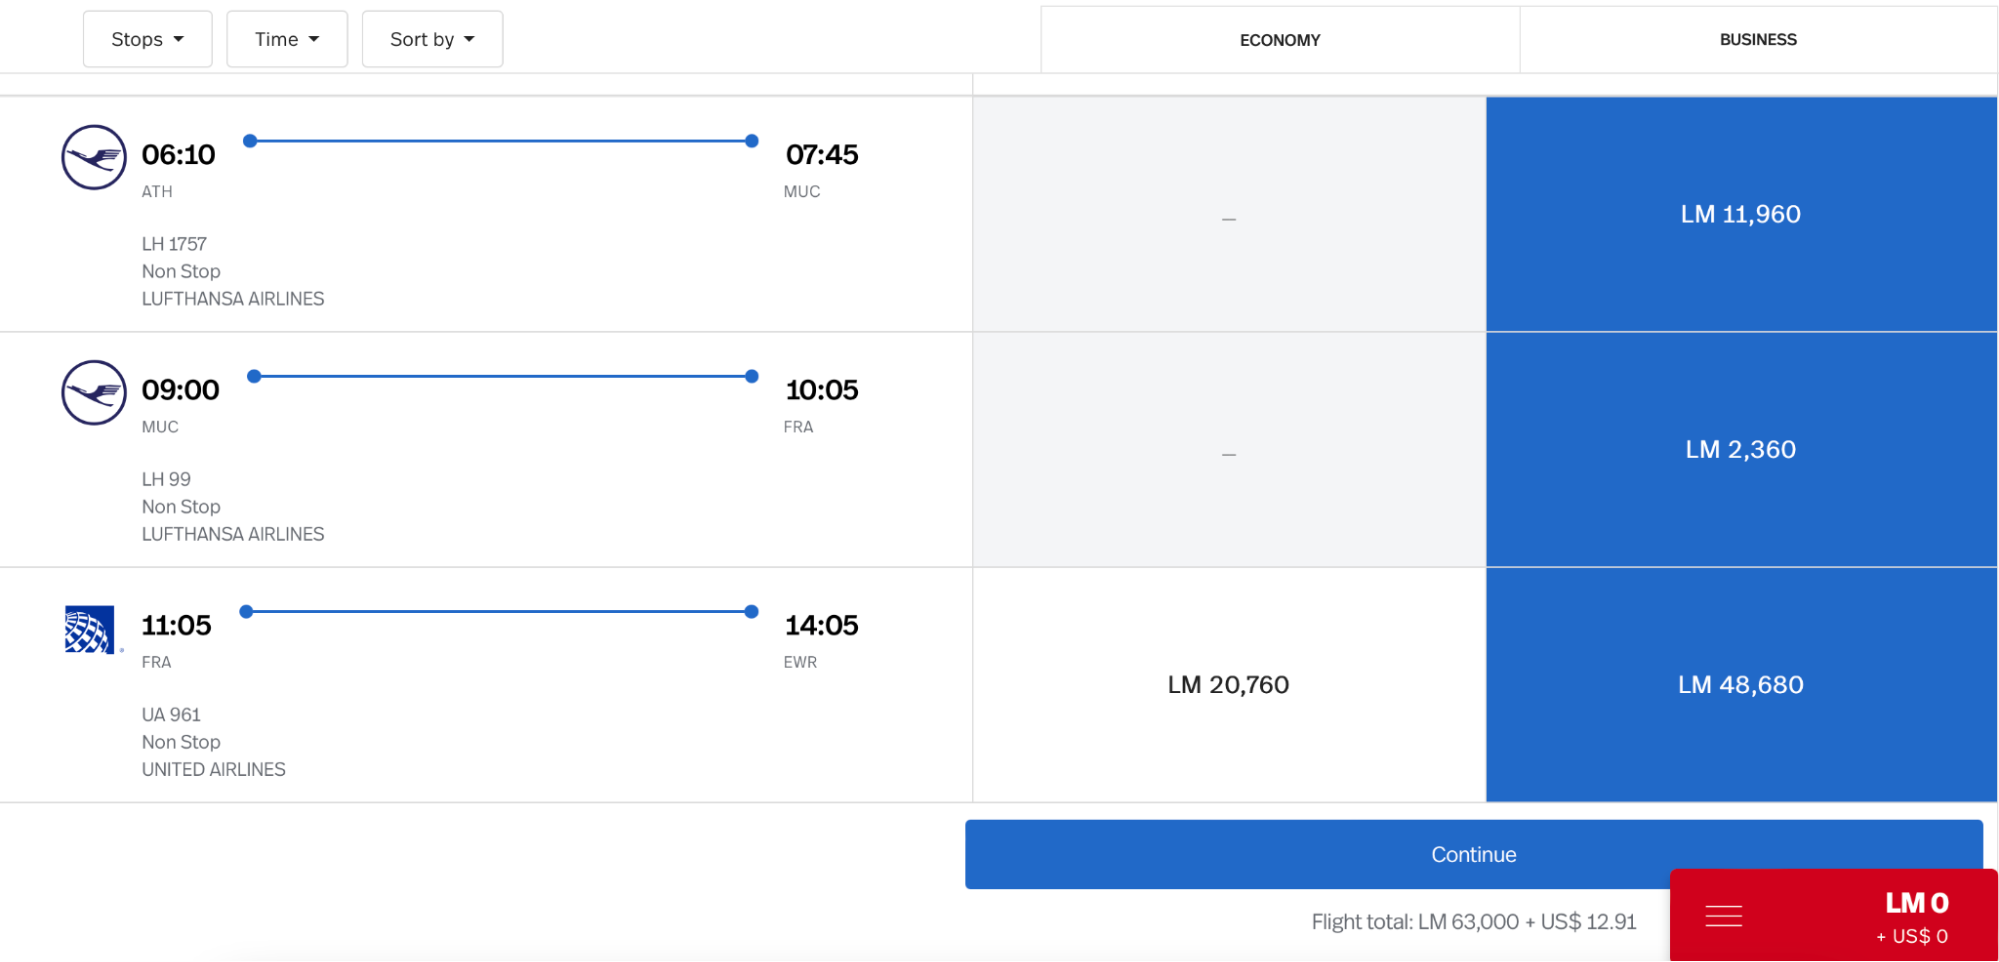1999x962 pixels.
Task: Click flight number UA 961
Action: (171, 715)
